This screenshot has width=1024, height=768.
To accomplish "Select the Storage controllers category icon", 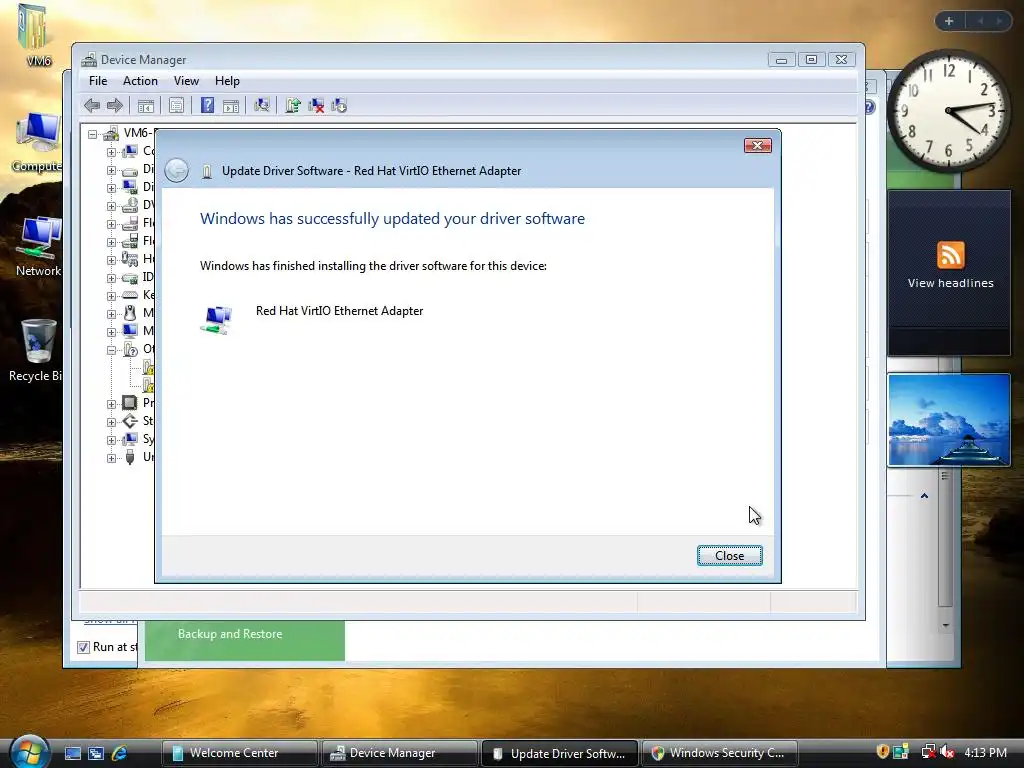I will (x=130, y=421).
